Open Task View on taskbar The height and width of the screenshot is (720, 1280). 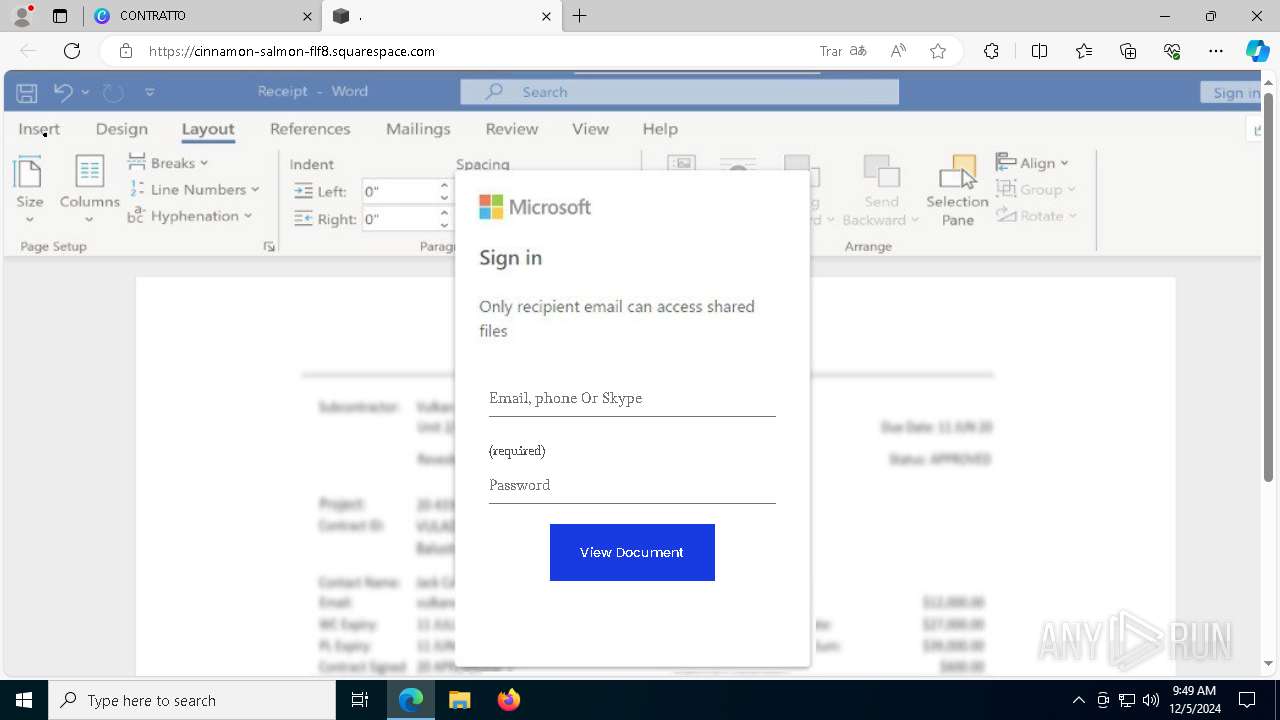click(x=360, y=700)
